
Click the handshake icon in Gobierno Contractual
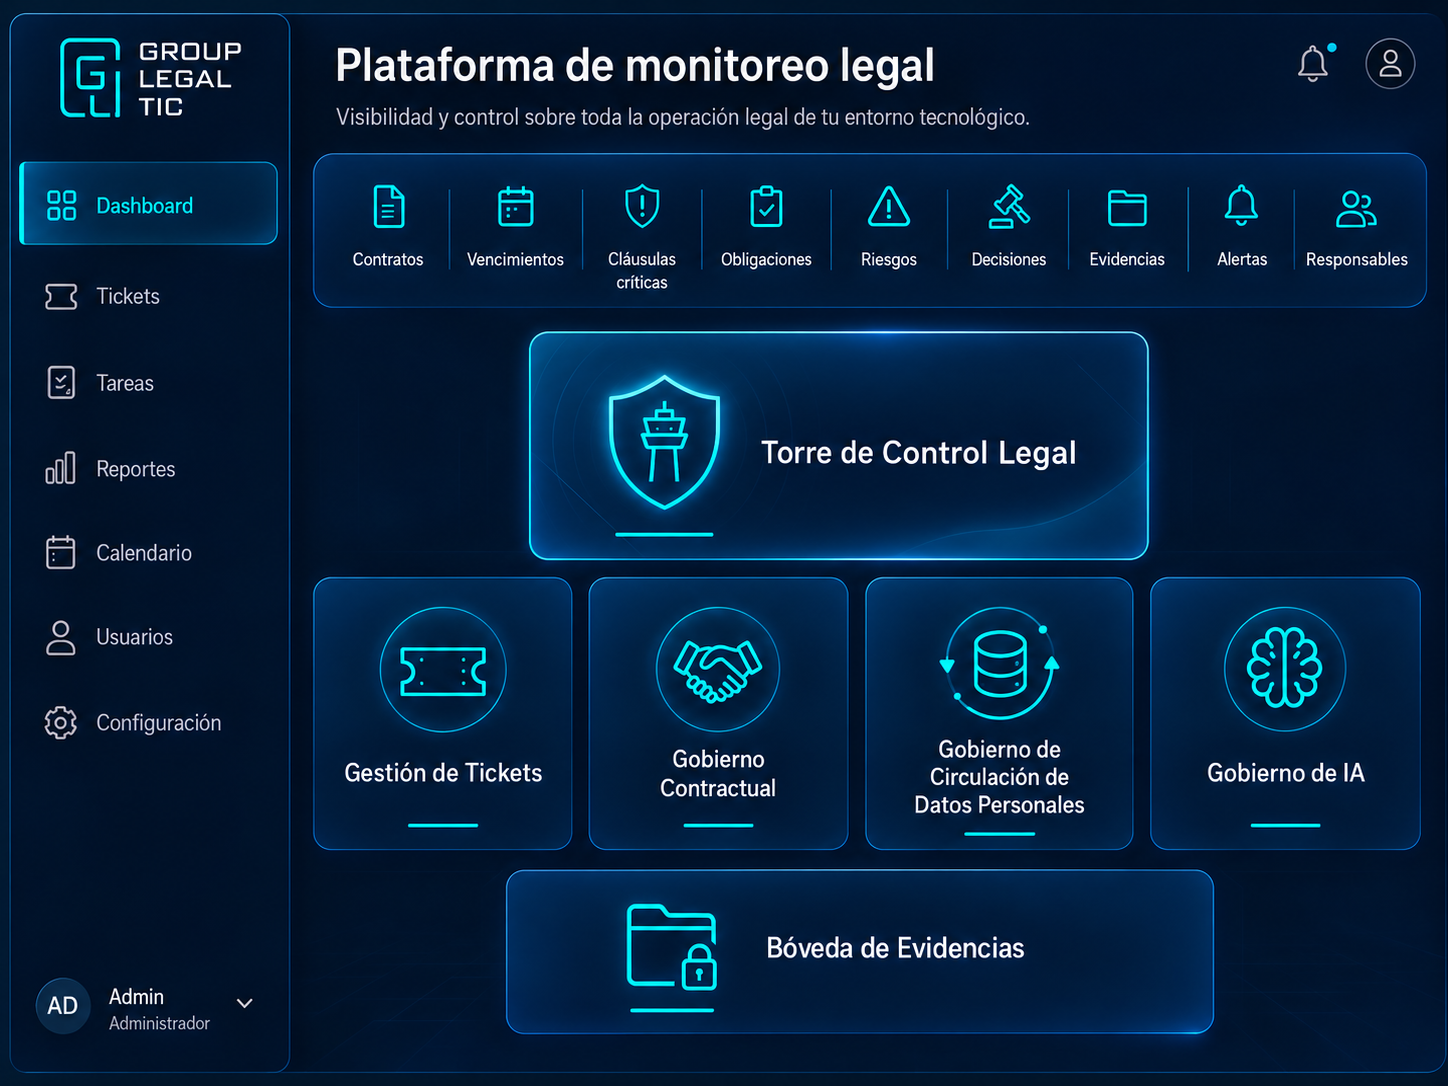coord(718,670)
